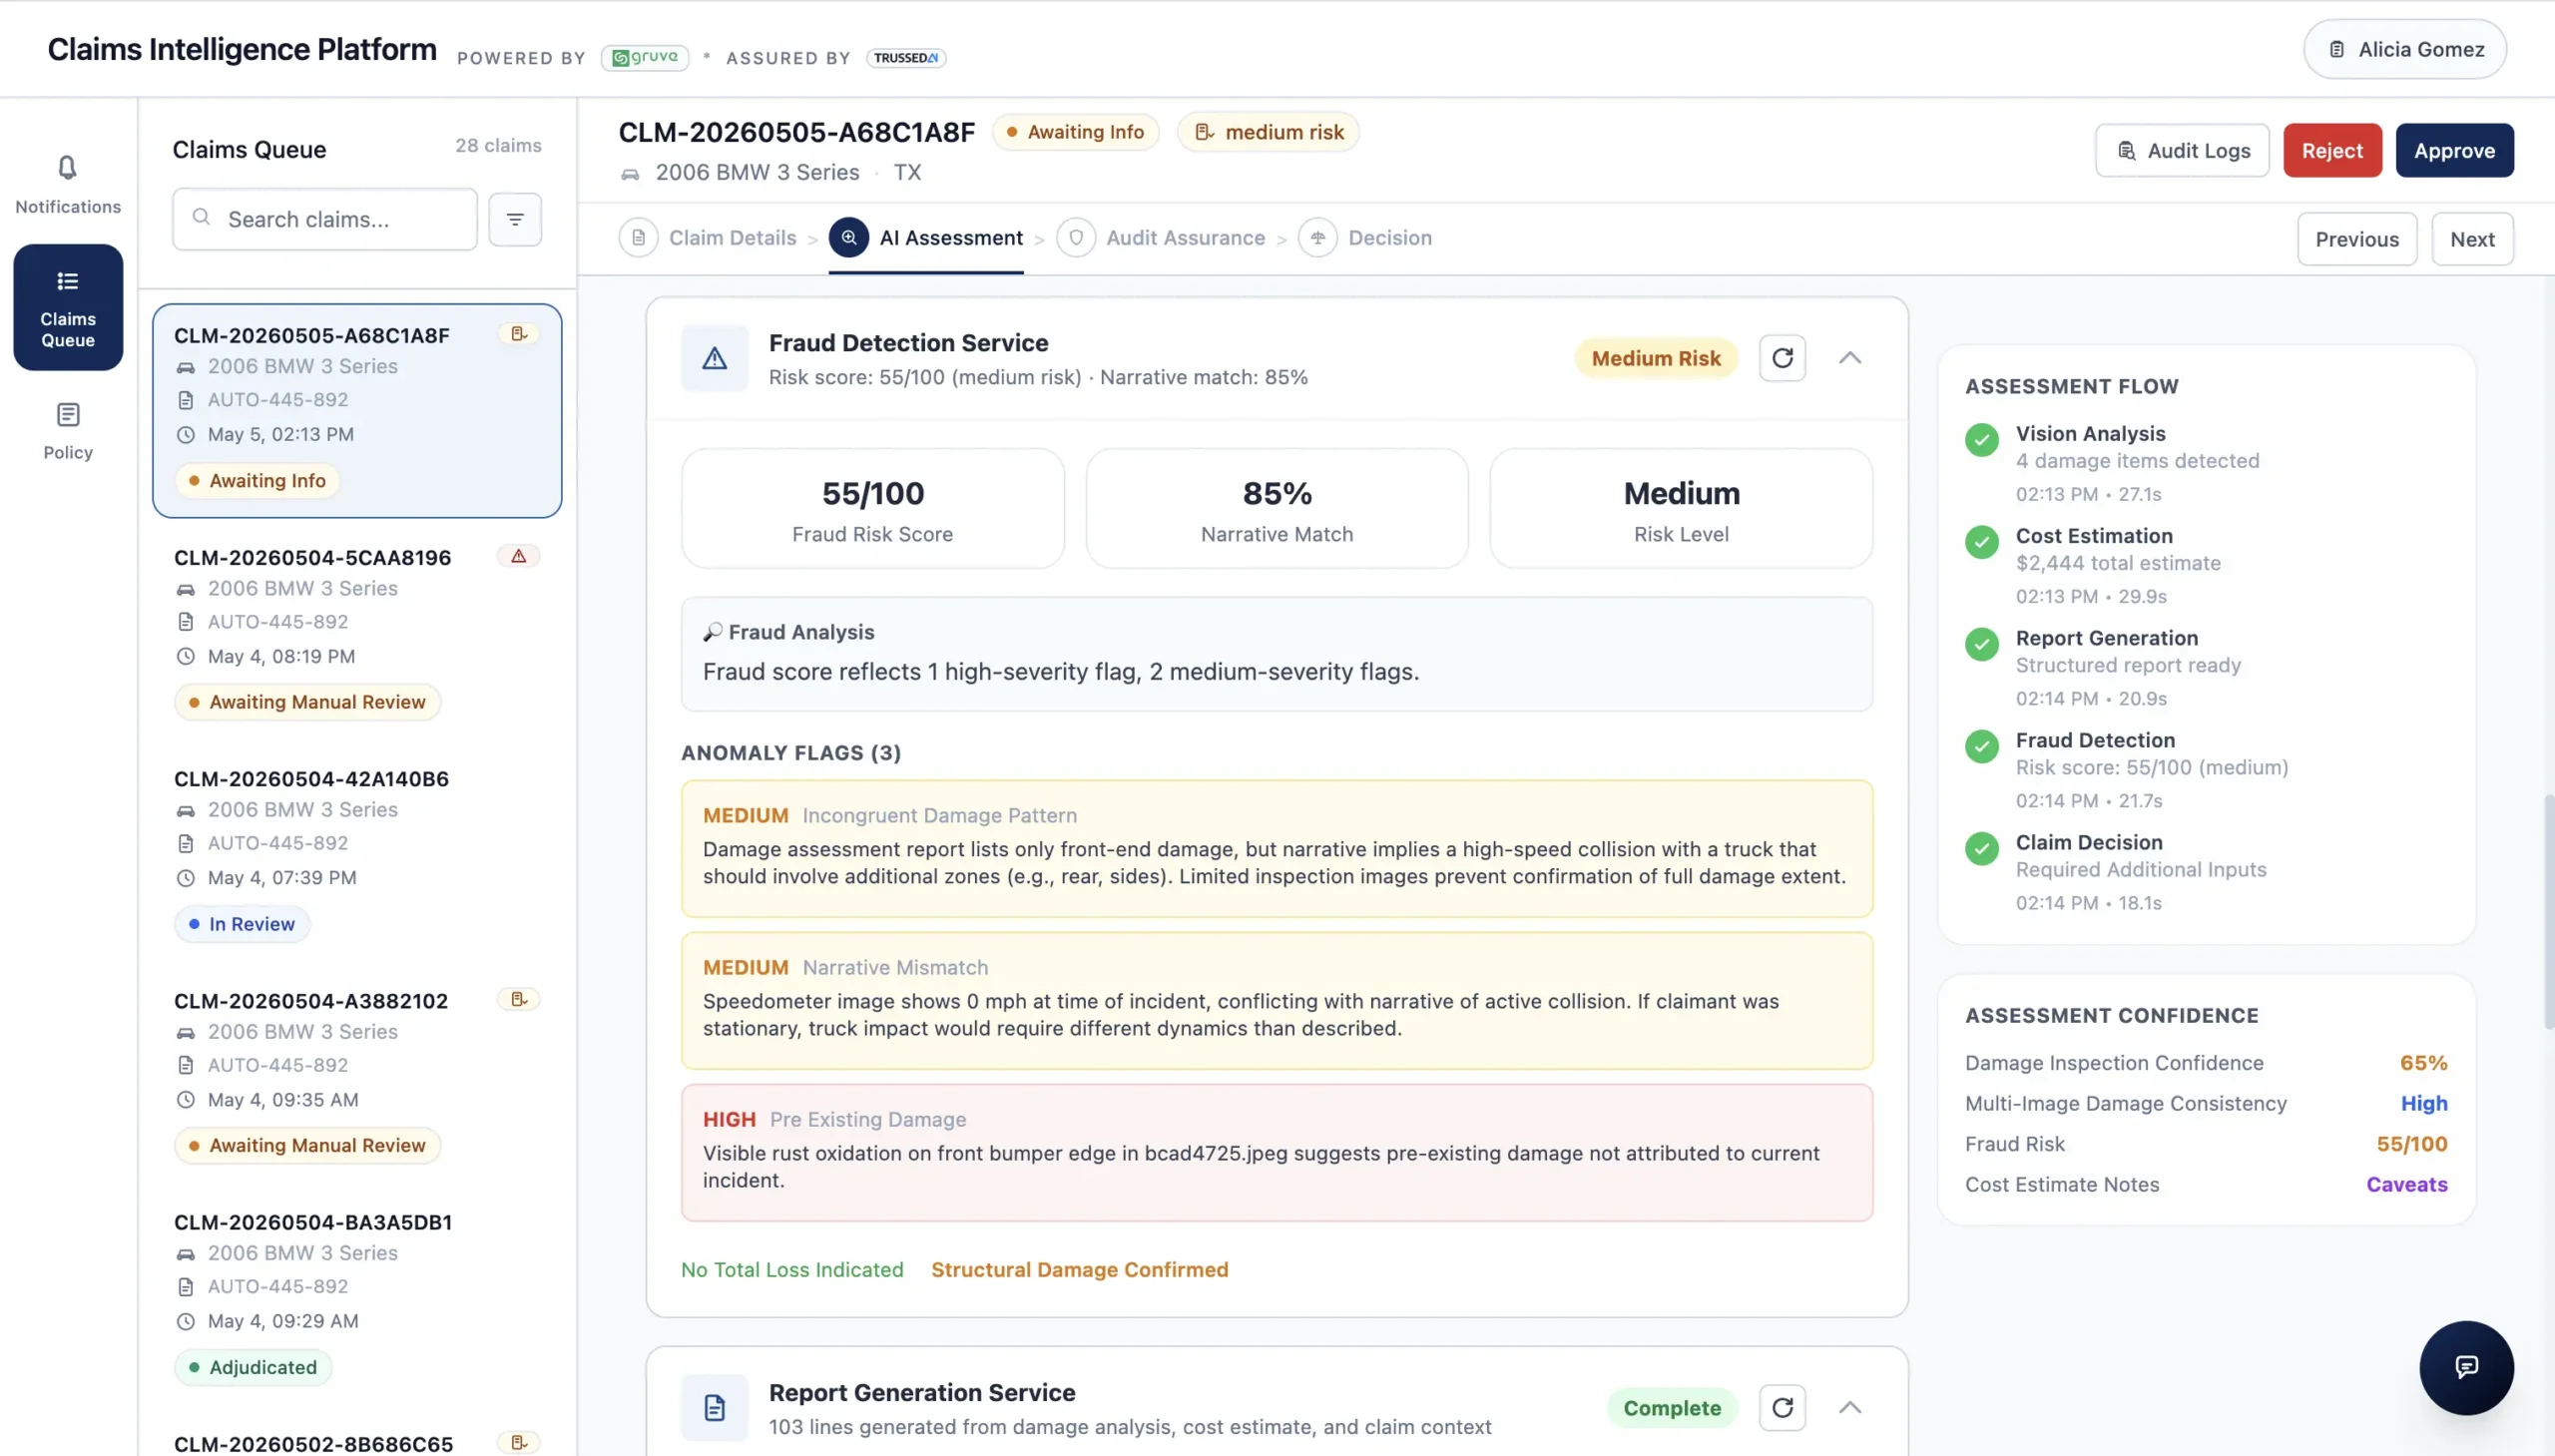Screen dimensions: 2555x1456
Task: Open the Decision tab
Action: (x=1365, y=238)
